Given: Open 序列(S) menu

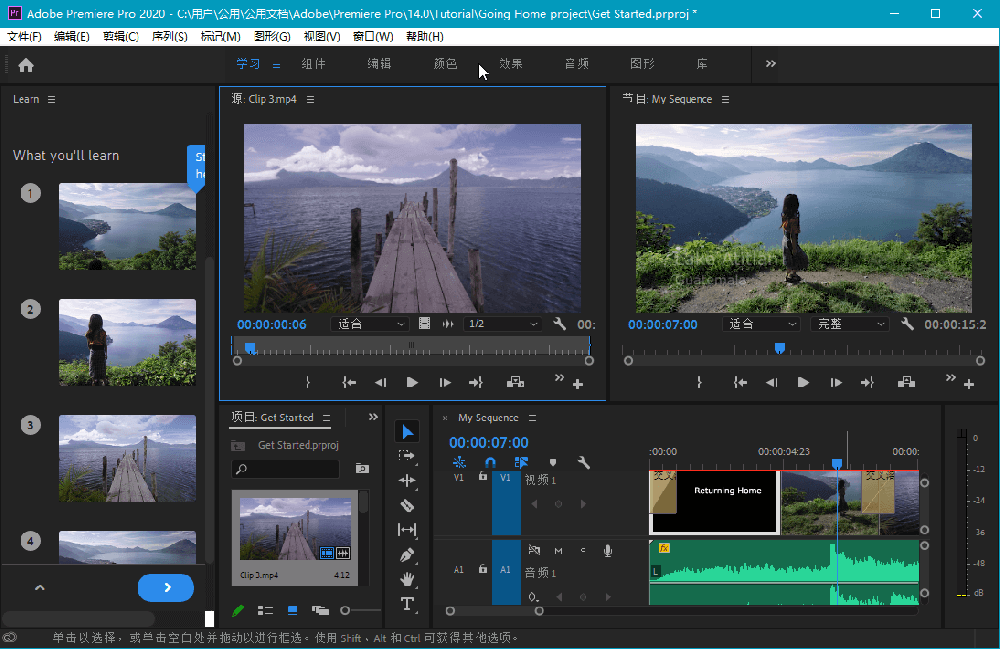Looking at the screenshot, I should click(x=169, y=36).
